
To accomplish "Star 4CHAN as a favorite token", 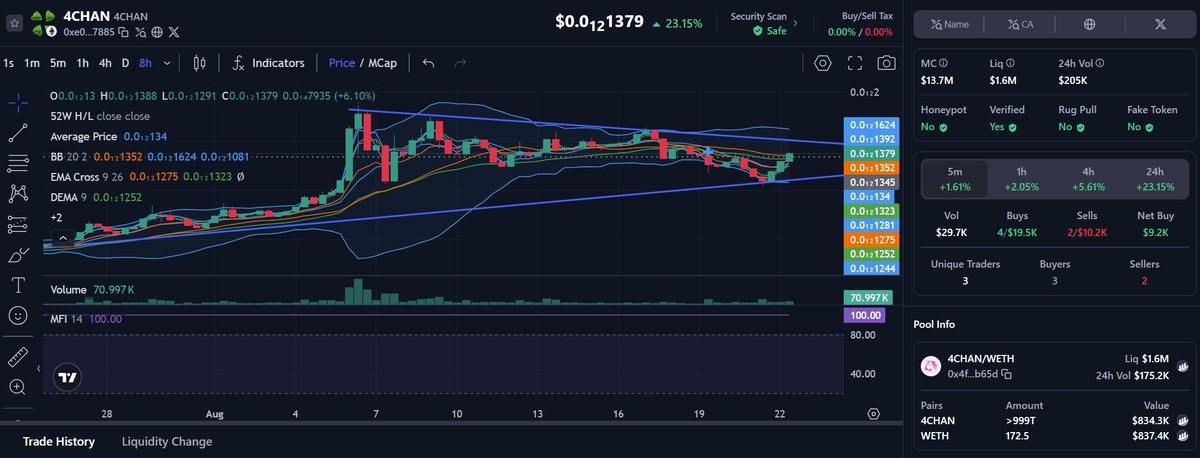I will (14, 23).
